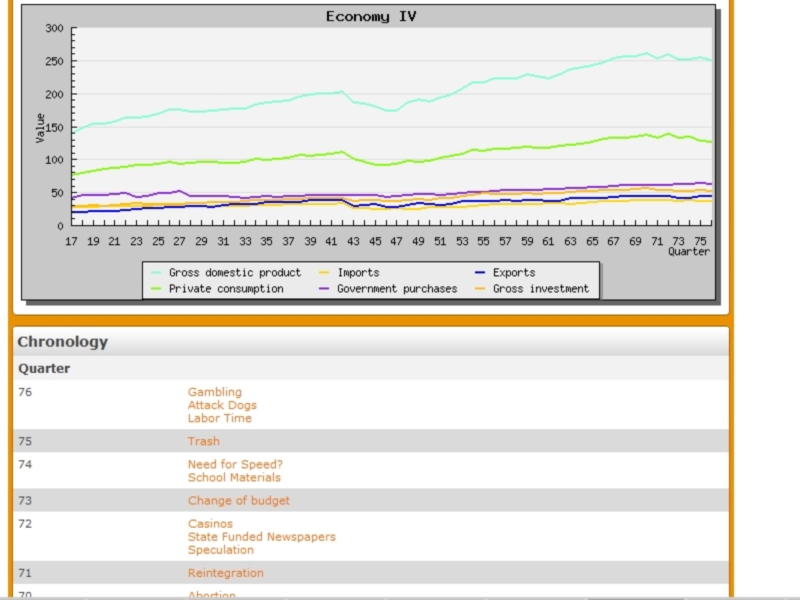Image resolution: width=800 pixels, height=600 pixels.
Task: Open the Change of budget link
Action: coord(238,501)
